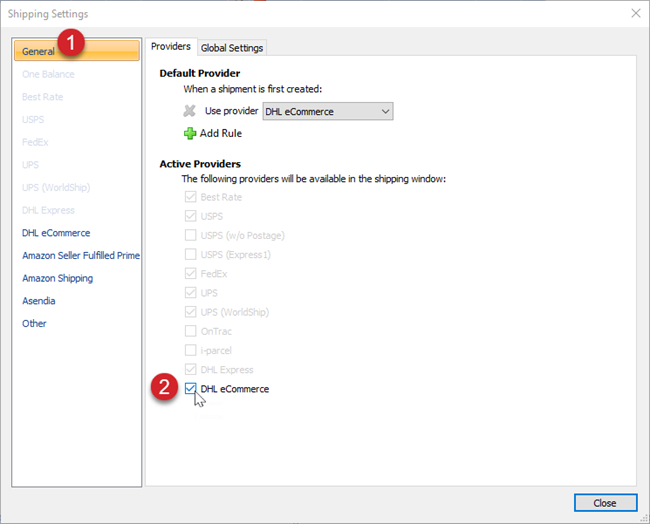Click 'When a shipment is first created:' text
Viewport: 650px width, 524px height.
pos(253,89)
